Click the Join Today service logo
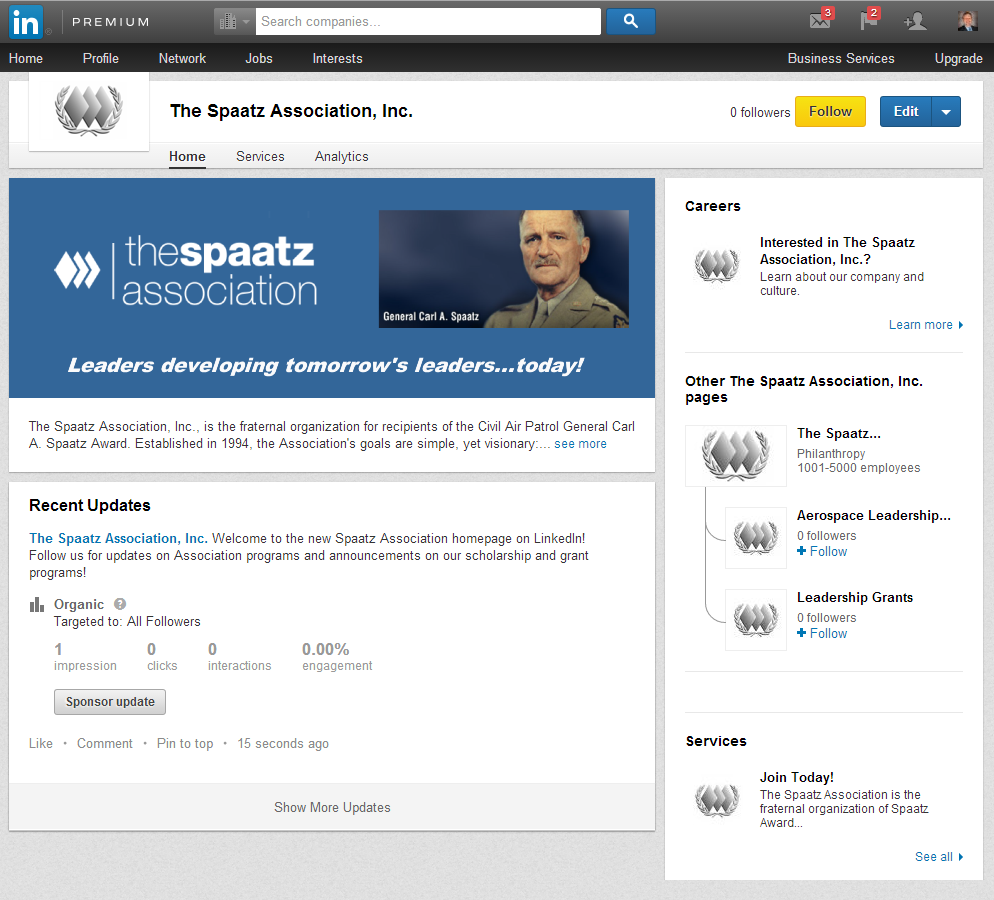The height and width of the screenshot is (900, 994). [717, 800]
